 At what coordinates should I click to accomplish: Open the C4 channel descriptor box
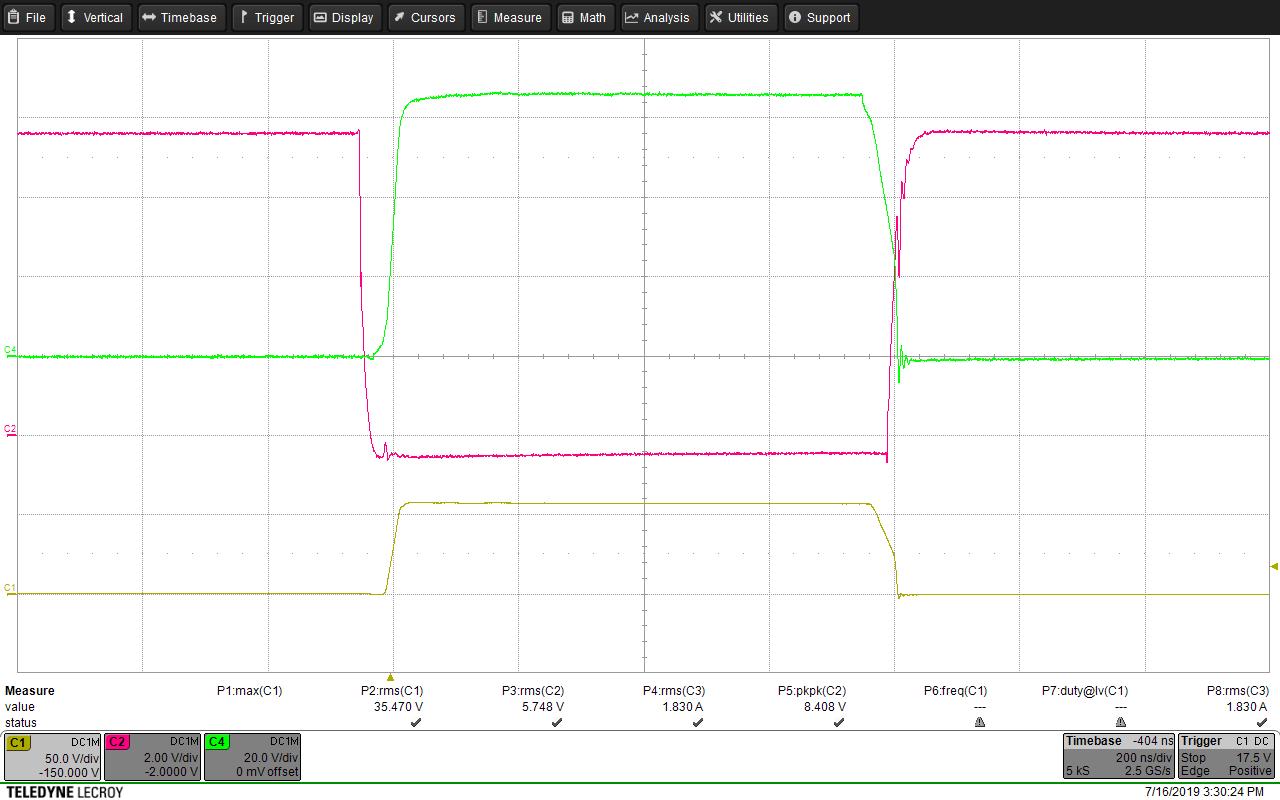(252, 757)
